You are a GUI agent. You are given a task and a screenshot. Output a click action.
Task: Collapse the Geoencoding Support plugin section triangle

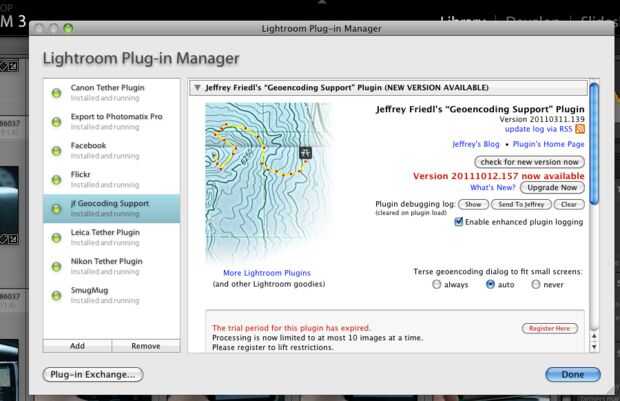(197, 88)
